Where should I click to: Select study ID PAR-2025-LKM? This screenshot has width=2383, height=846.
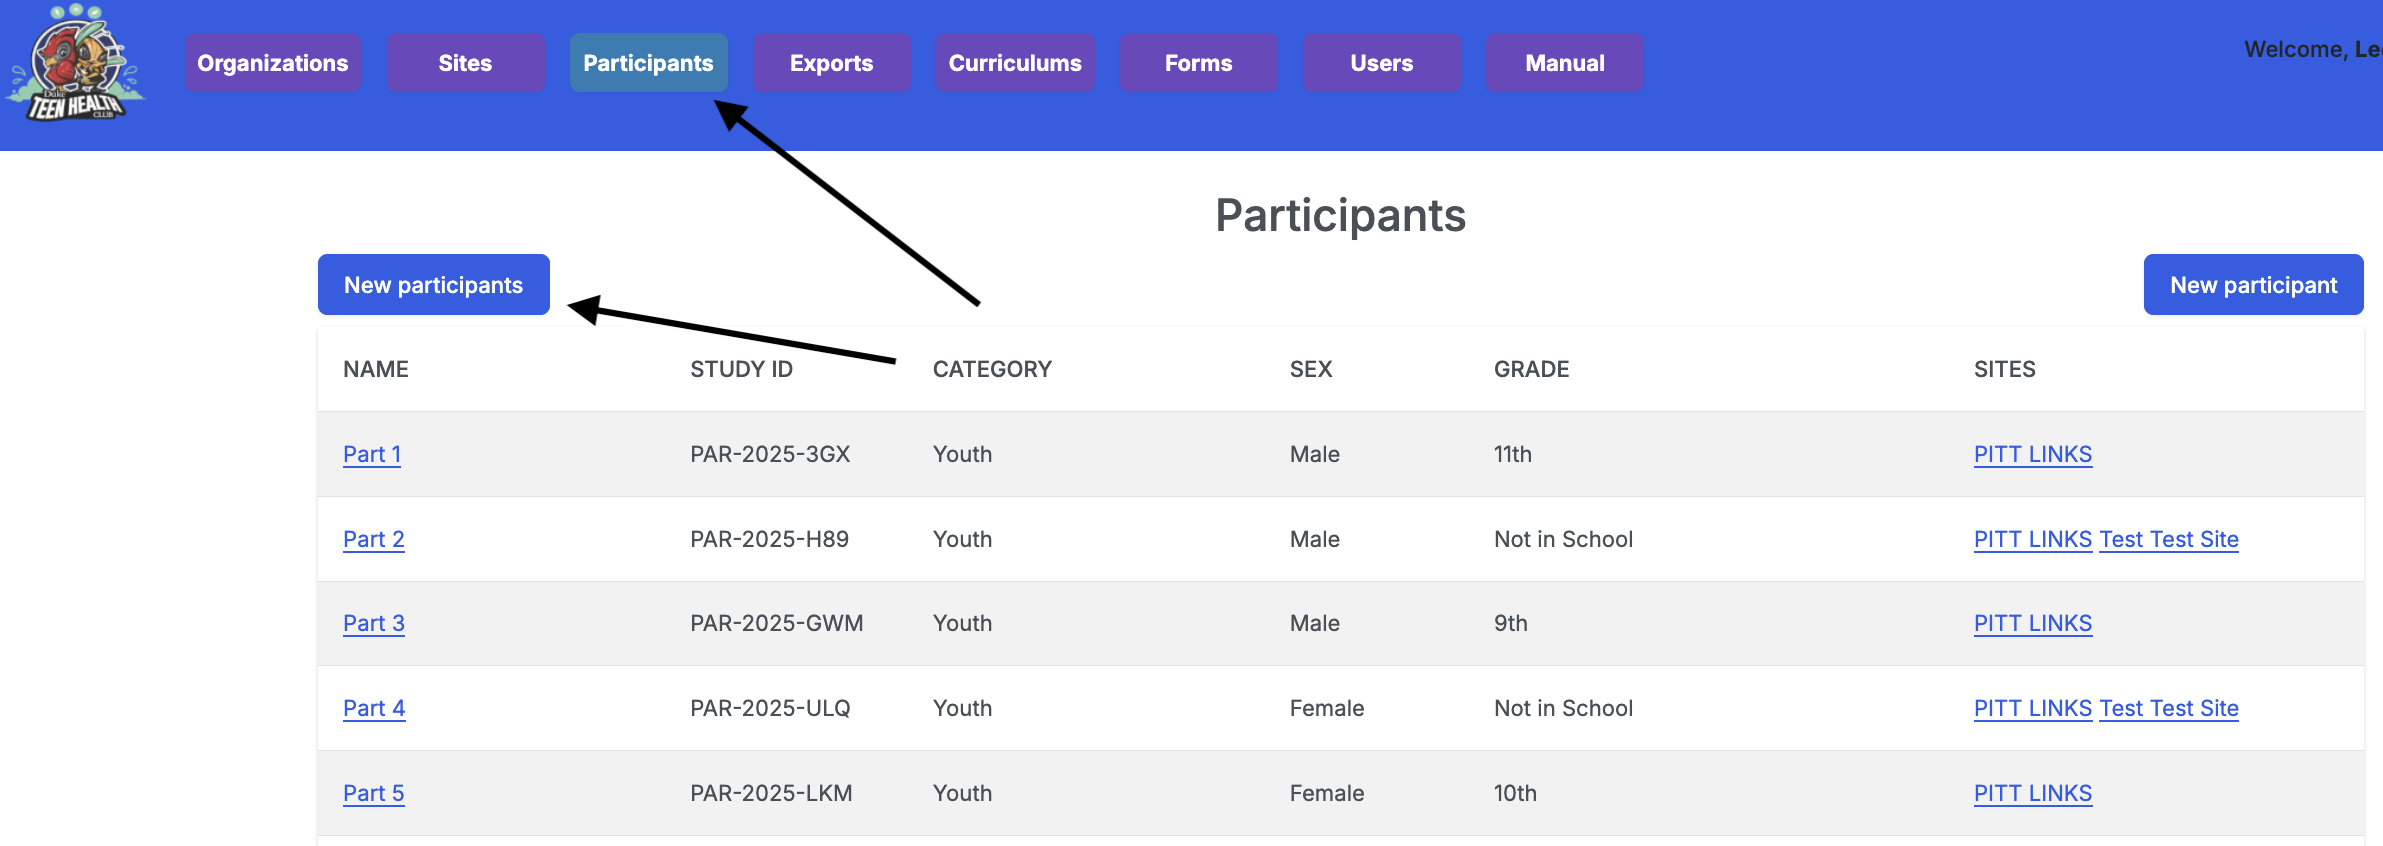[771, 793]
